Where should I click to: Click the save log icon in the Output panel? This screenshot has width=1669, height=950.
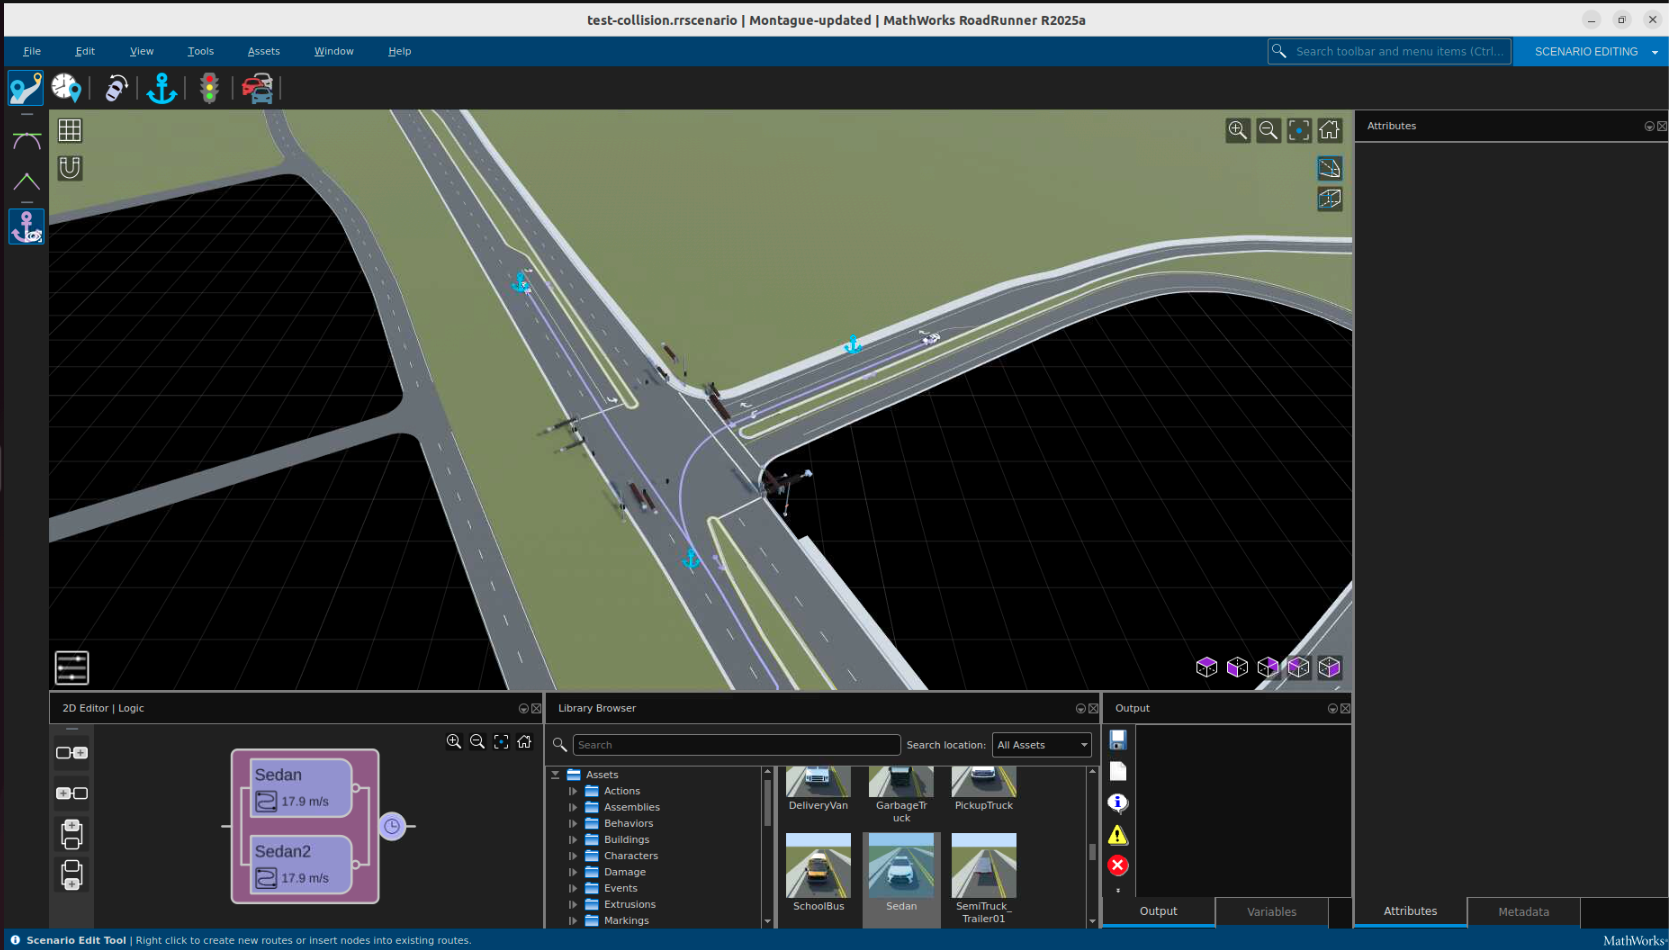(x=1117, y=739)
